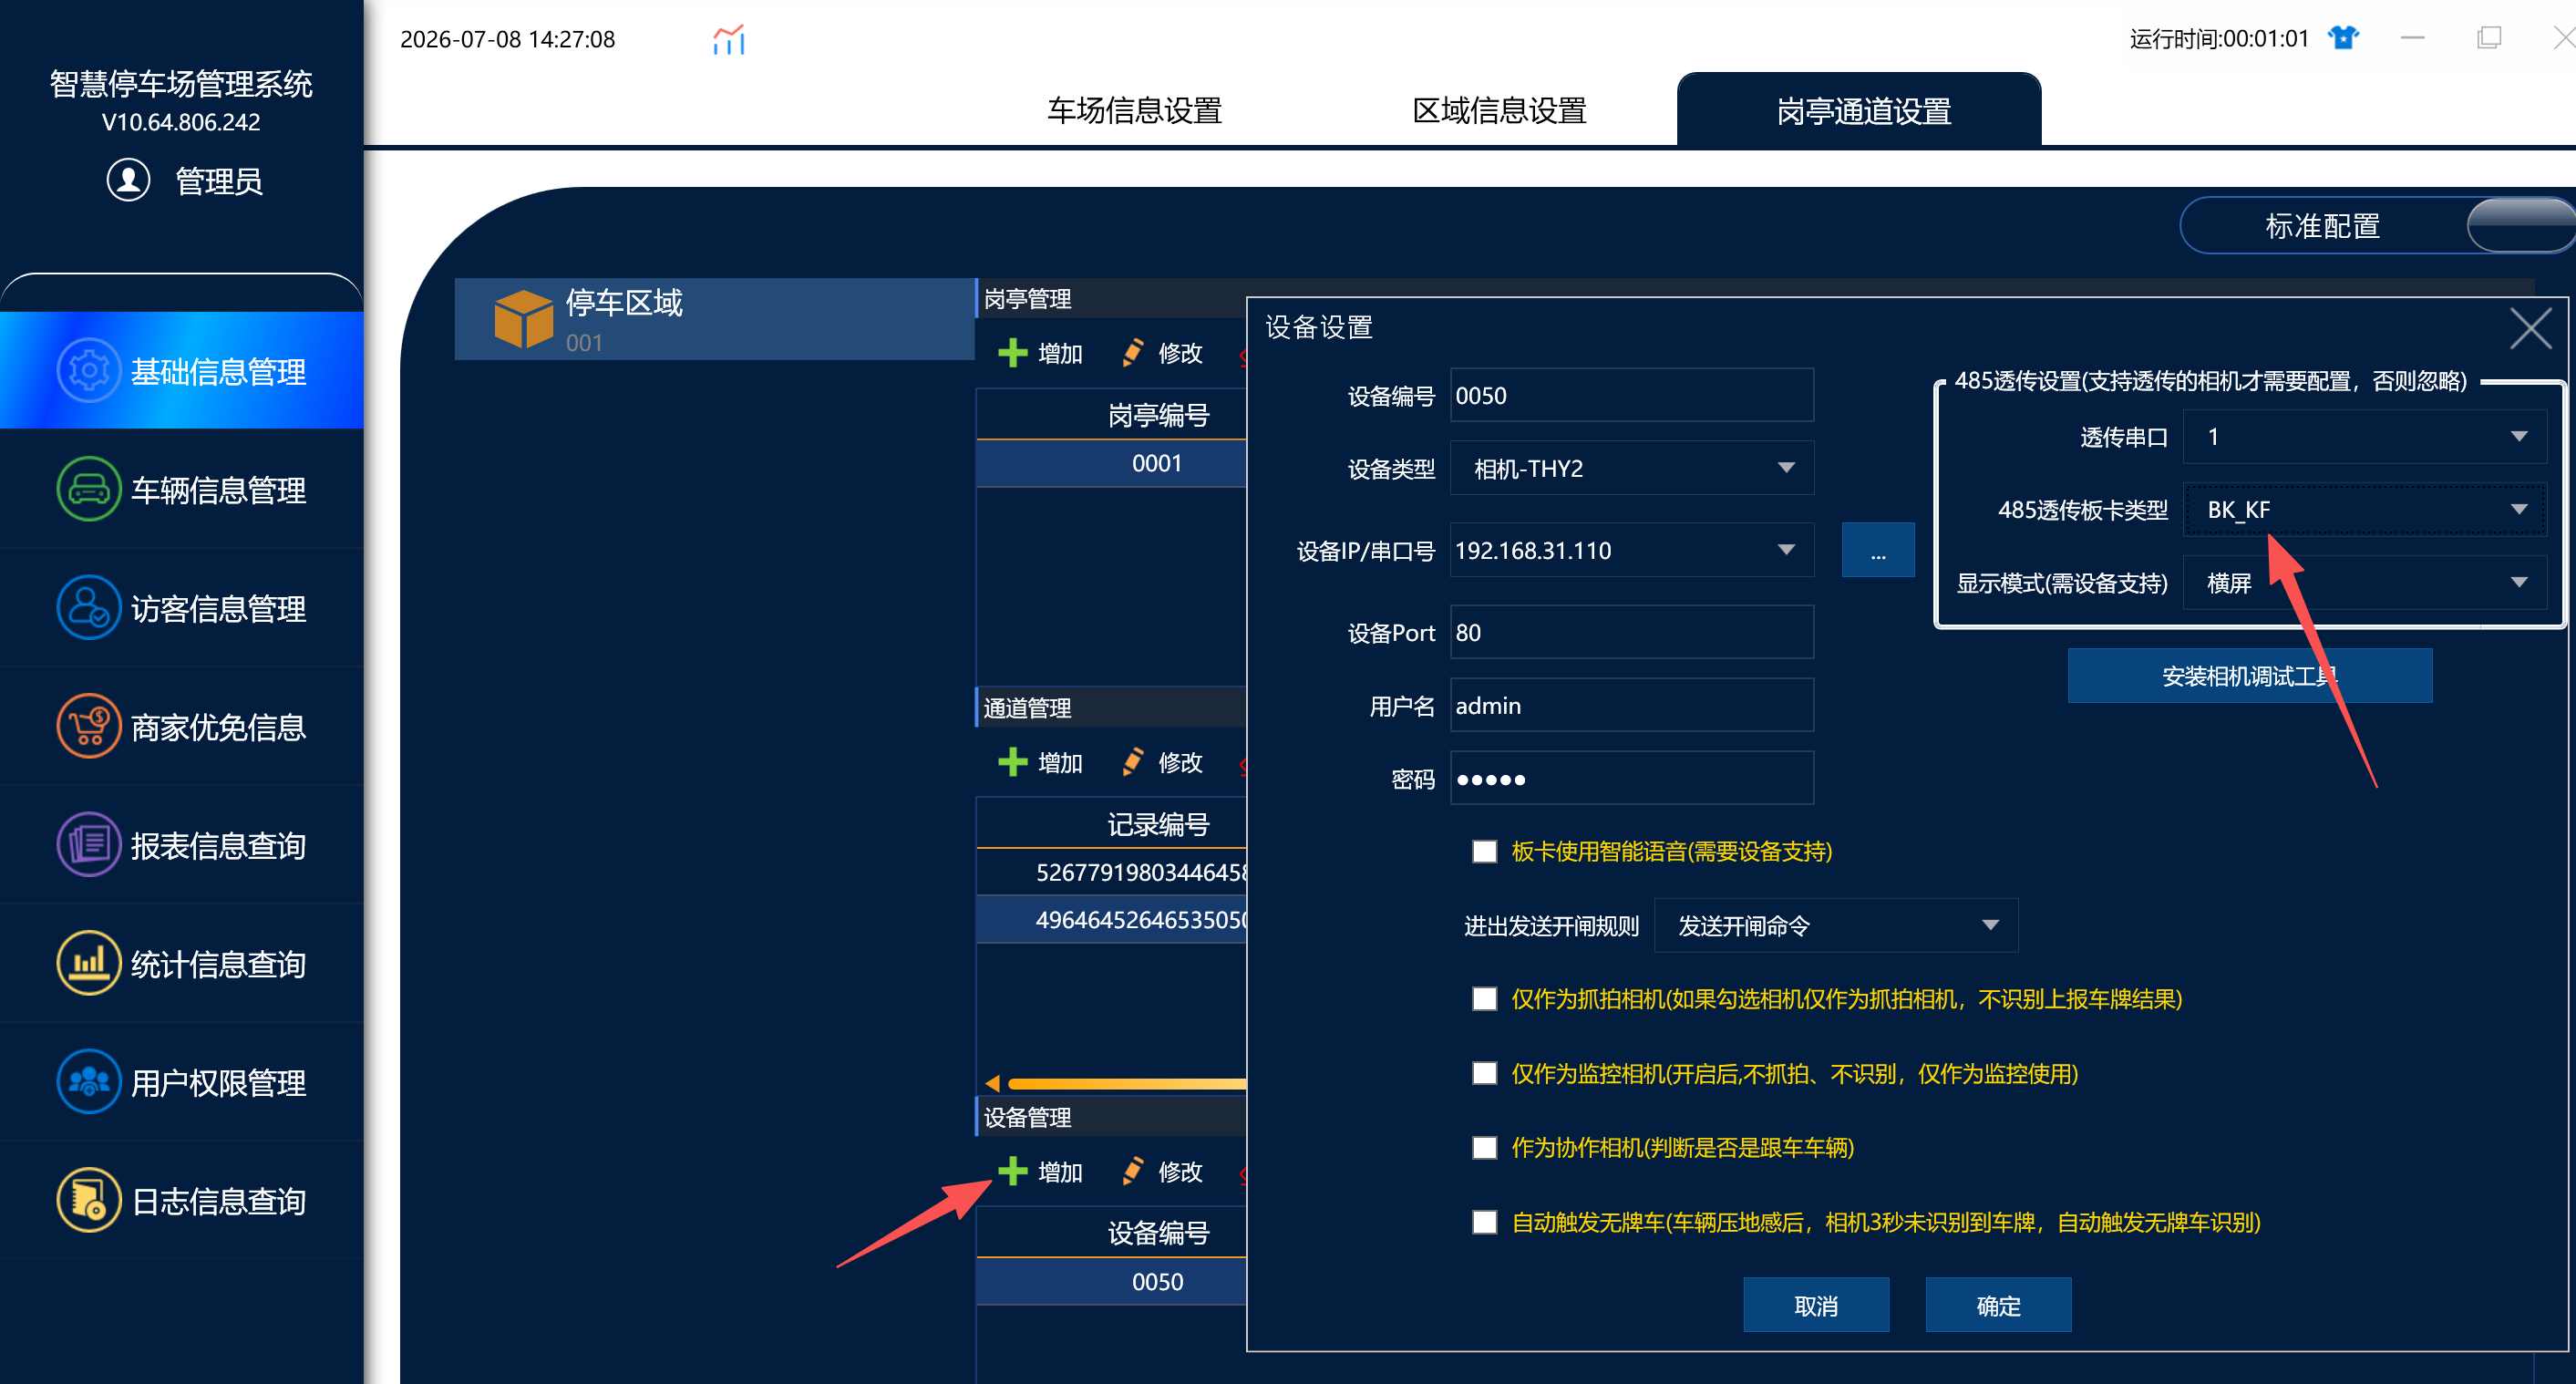Open the 设备IP/串口号 dropdown arrow
Image resolution: width=2576 pixels, height=1384 pixels.
click(1786, 550)
